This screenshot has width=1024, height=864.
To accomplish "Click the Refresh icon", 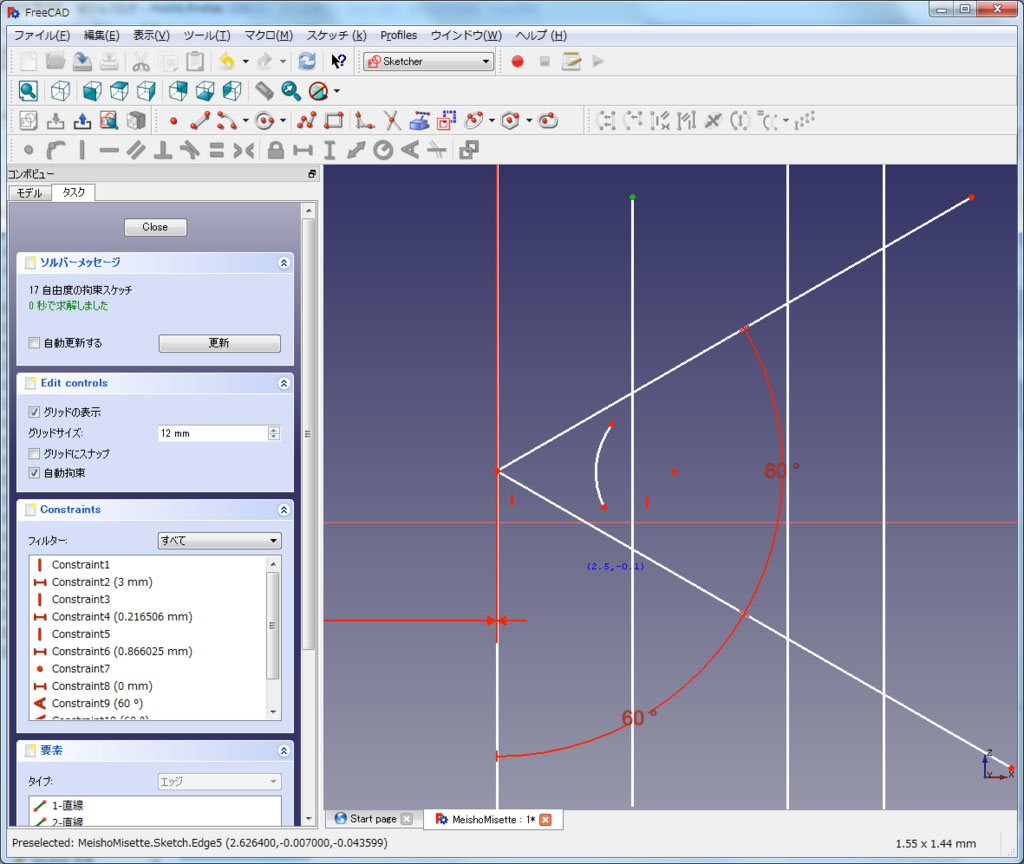I will pos(307,61).
